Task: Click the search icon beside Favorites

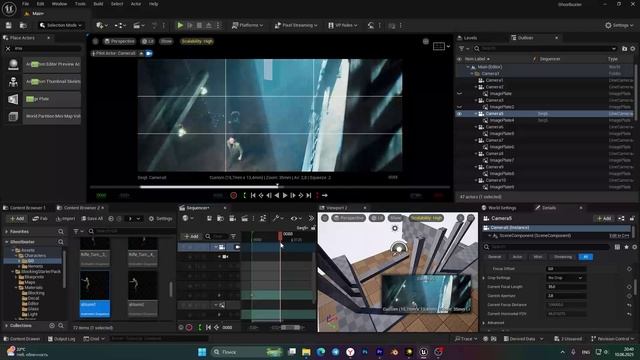Action: [61, 232]
